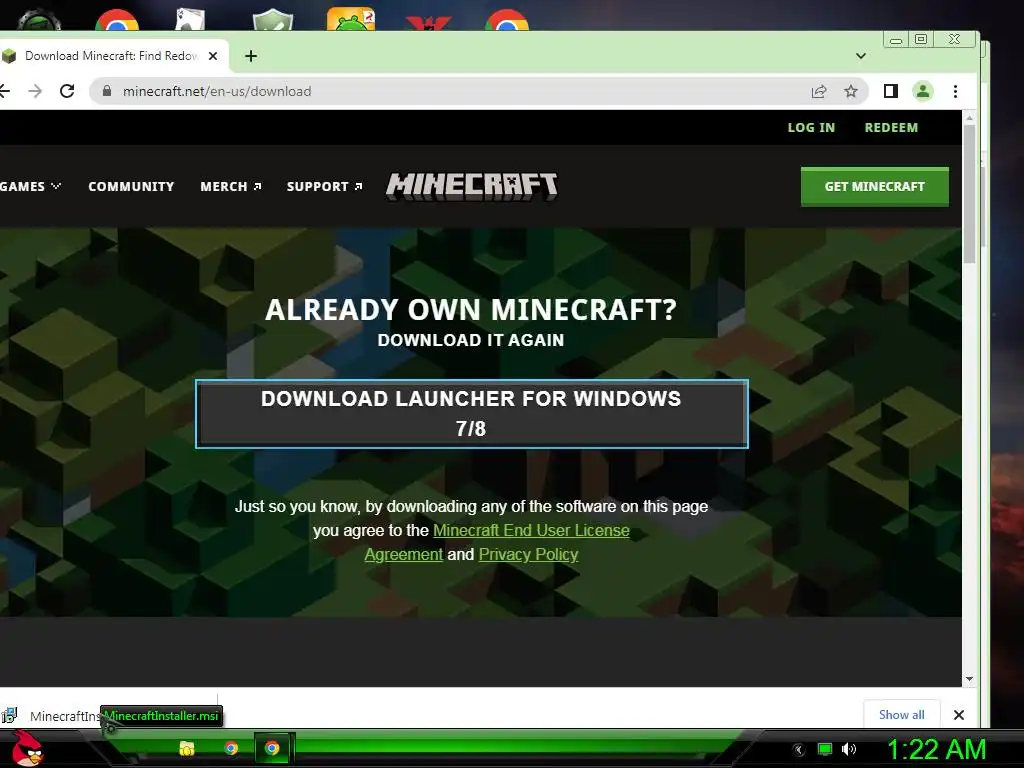Image resolution: width=1024 pixels, height=768 pixels.
Task: Click the LOG IN link
Action: coord(811,128)
